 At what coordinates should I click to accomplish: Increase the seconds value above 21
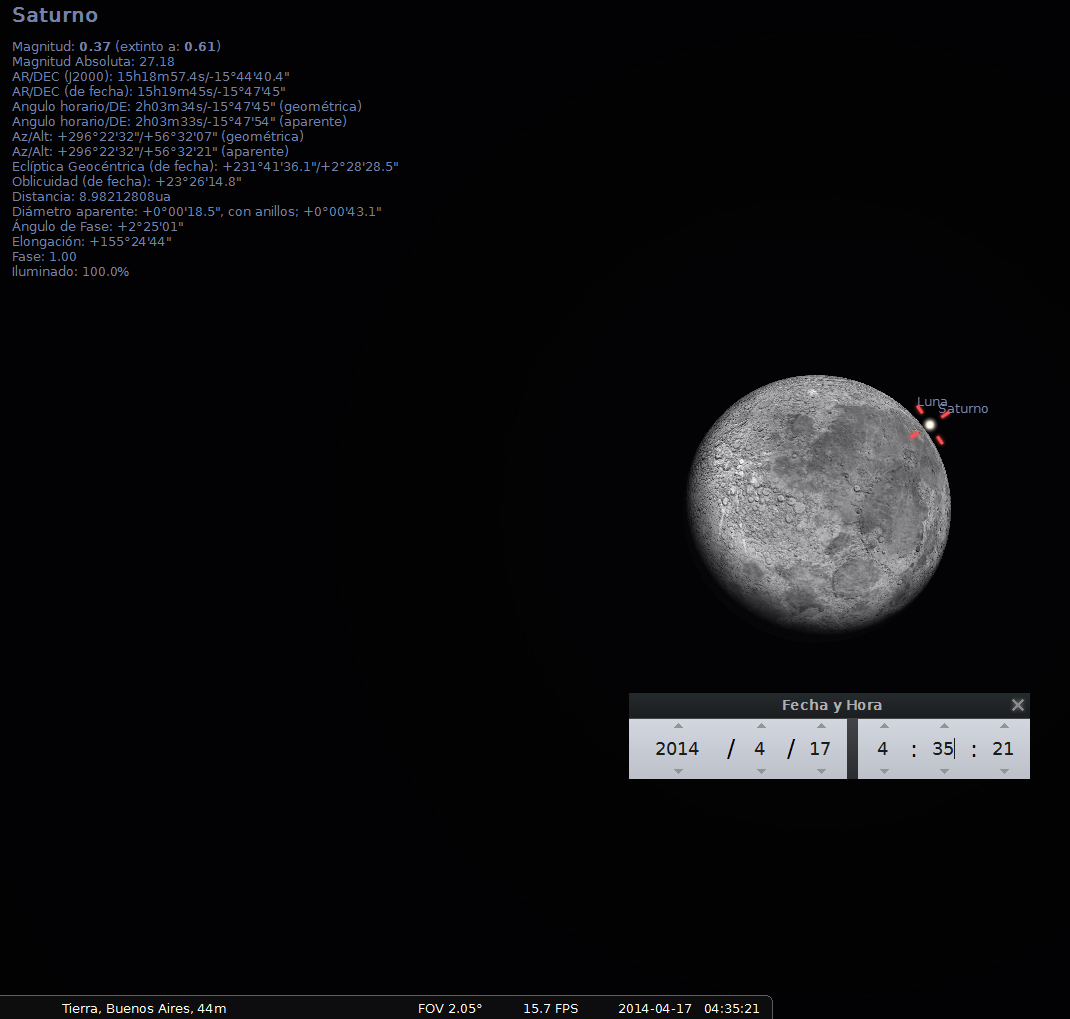(x=1004, y=726)
